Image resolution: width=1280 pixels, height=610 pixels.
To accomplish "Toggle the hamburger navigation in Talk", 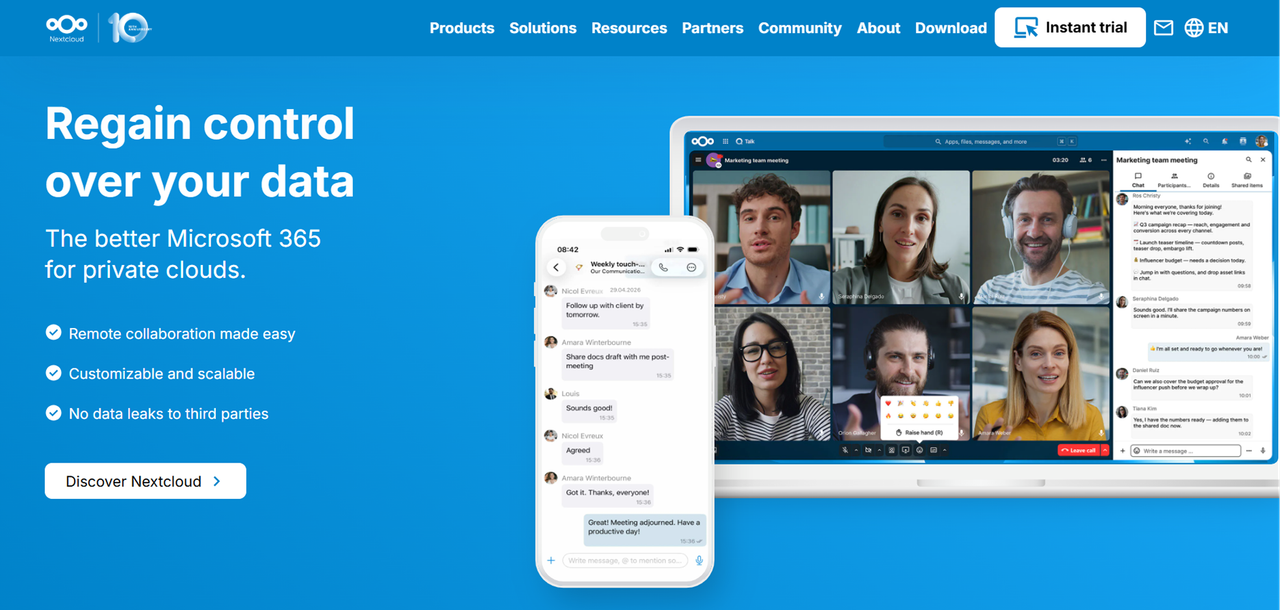I will tap(698, 160).
